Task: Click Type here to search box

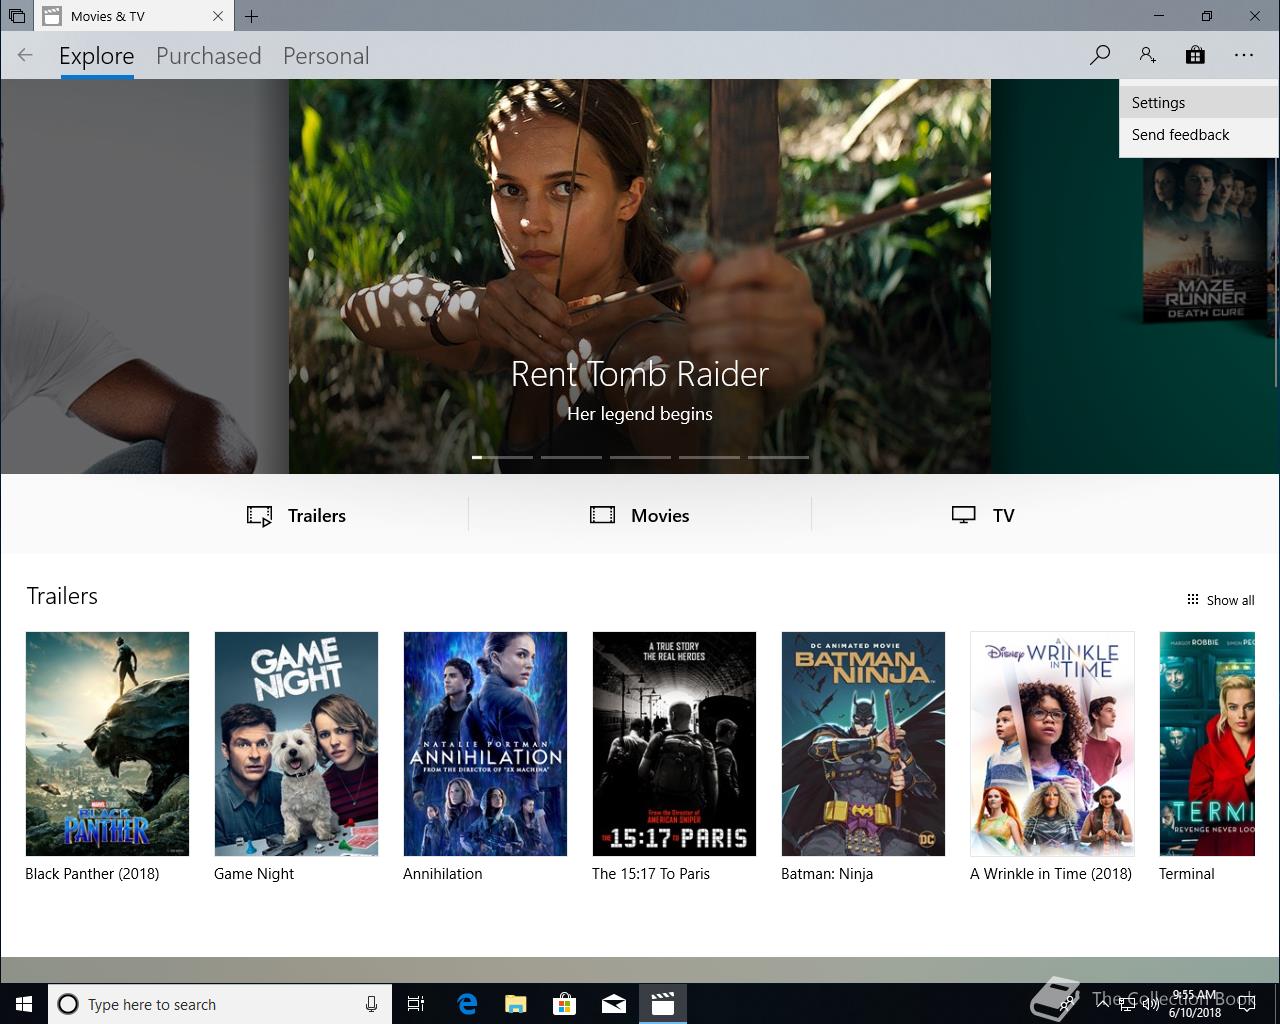Action: pos(219,1004)
